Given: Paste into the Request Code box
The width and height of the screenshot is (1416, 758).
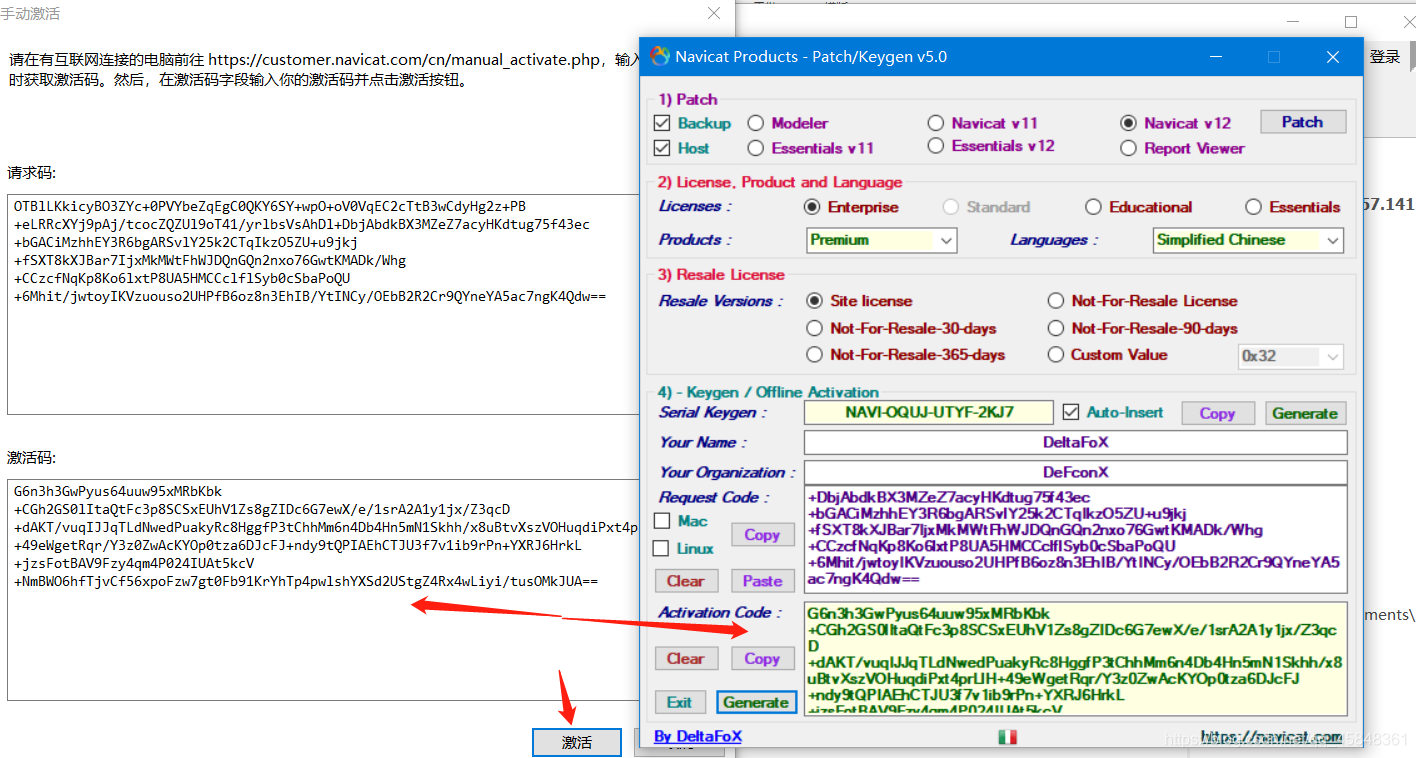Looking at the screenshot, I should pos(762,581).
